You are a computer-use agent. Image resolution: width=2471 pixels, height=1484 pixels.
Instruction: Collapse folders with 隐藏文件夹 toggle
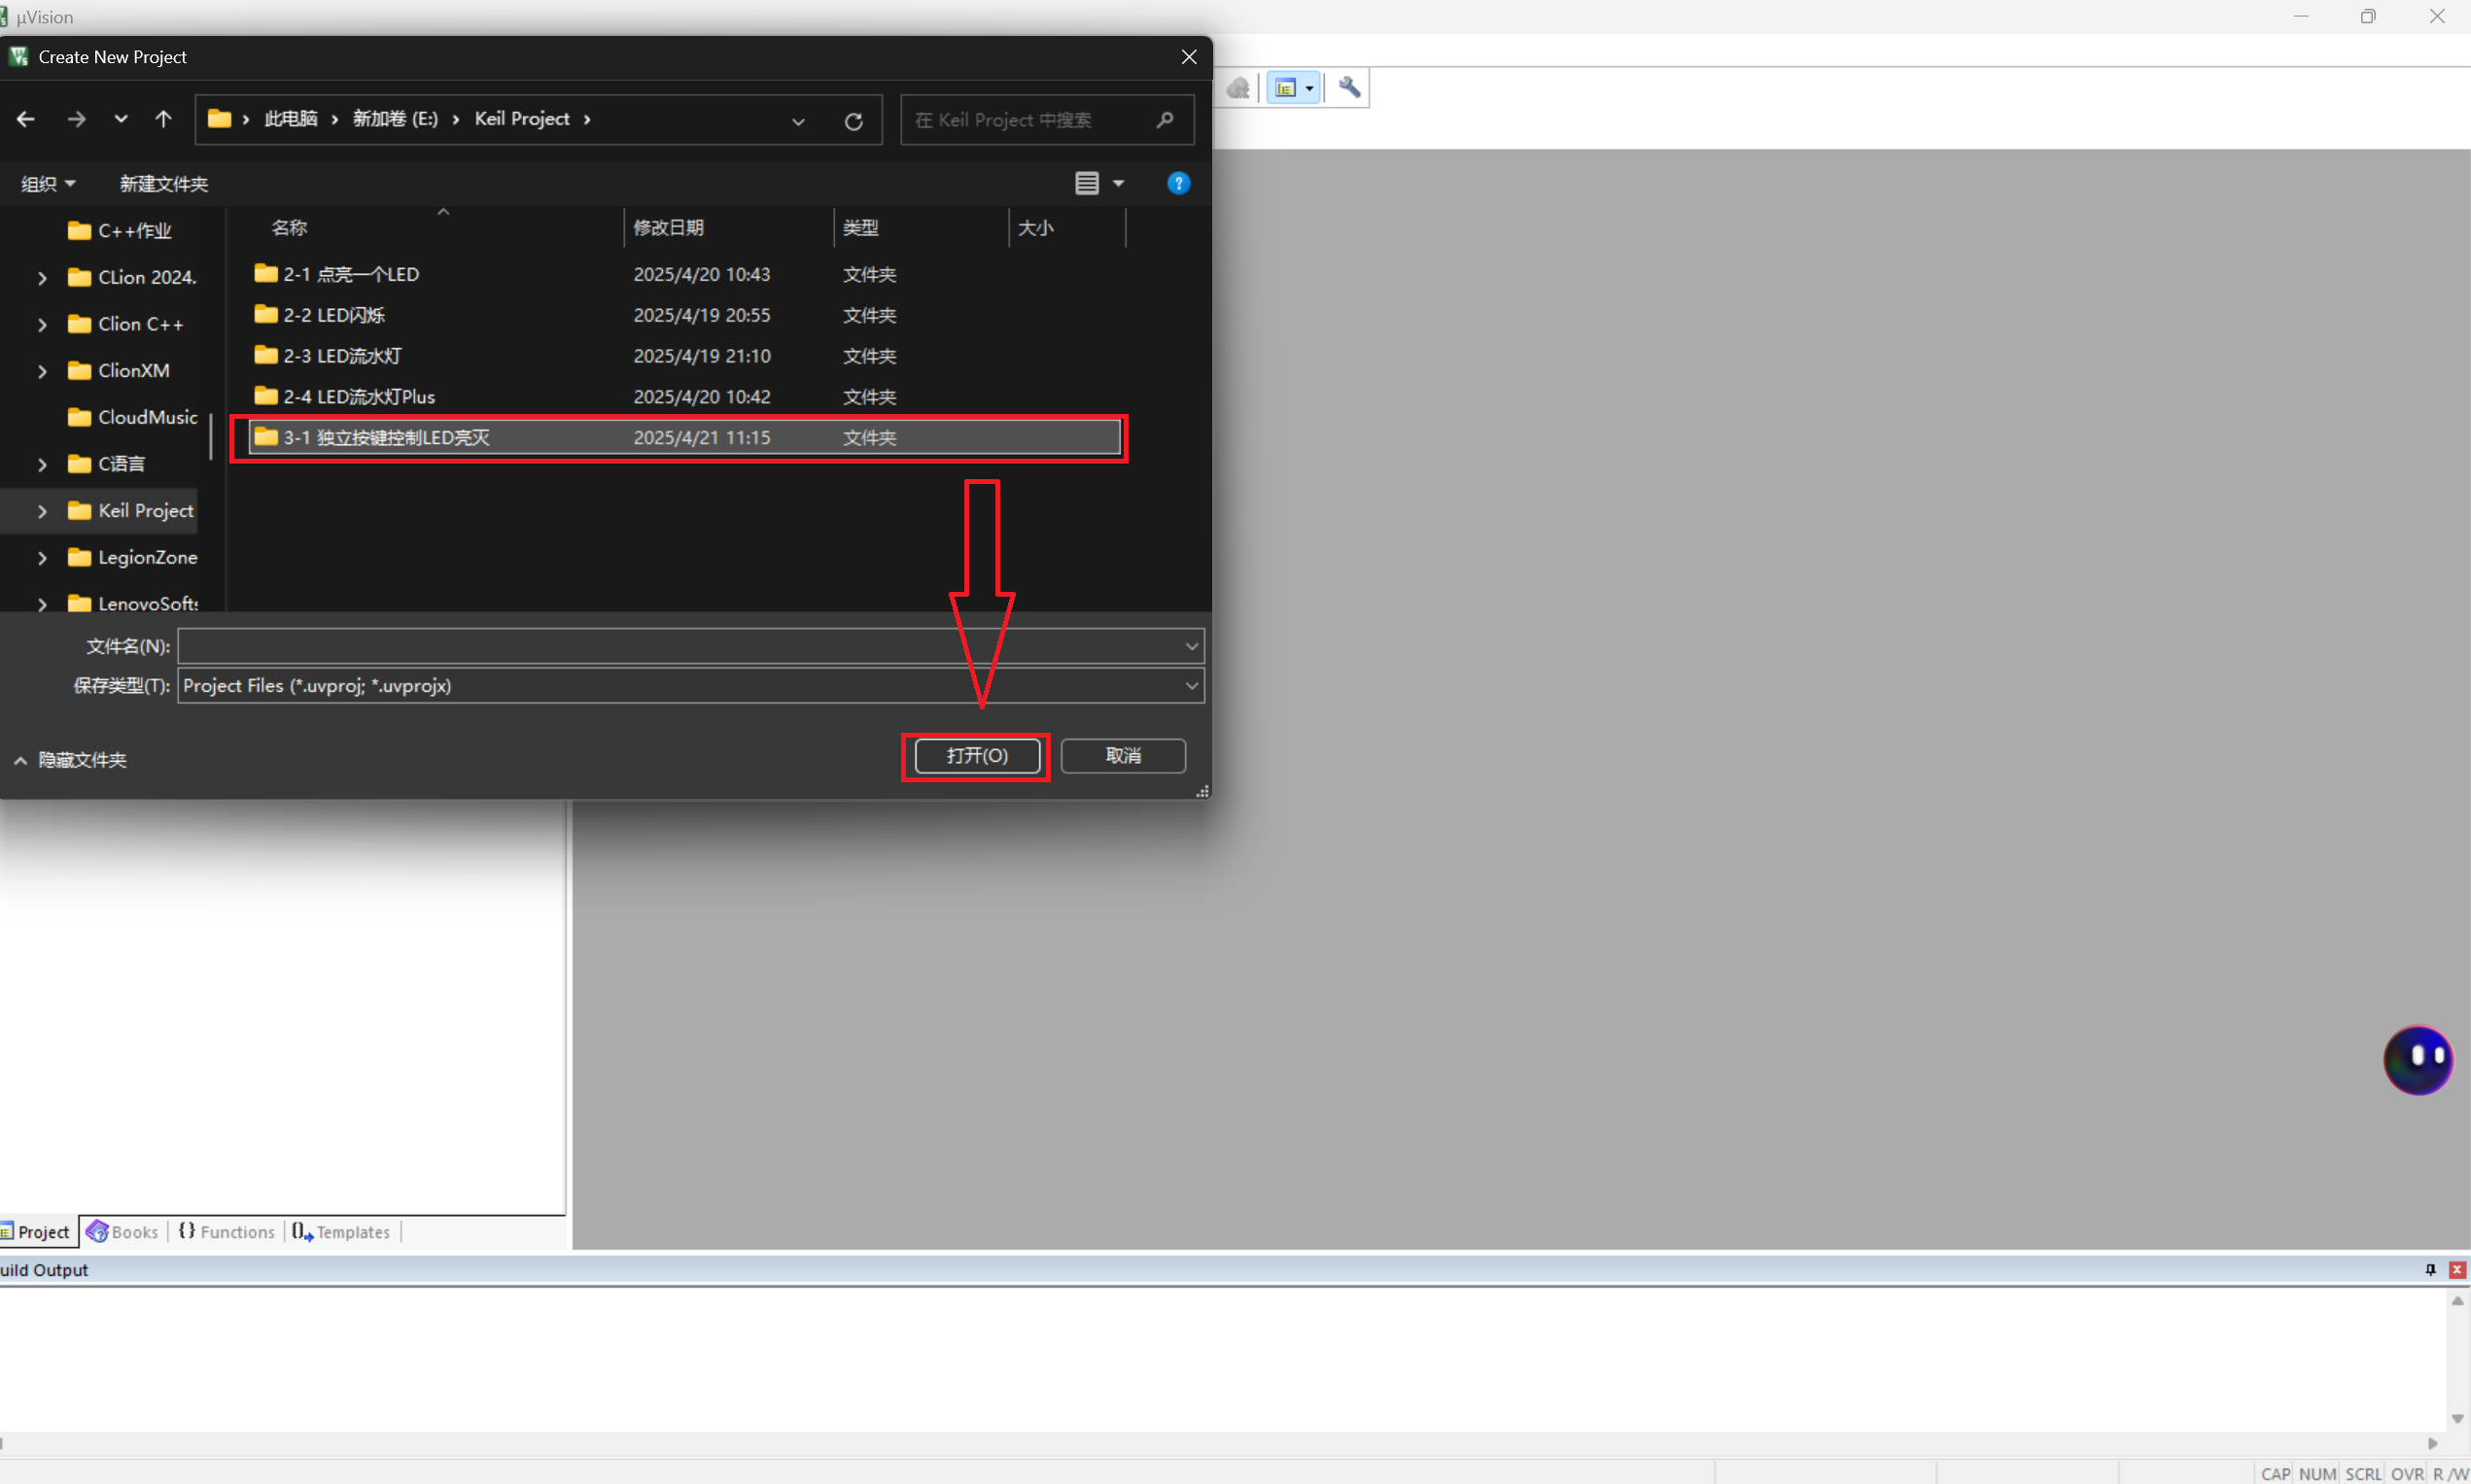[70, 760]
